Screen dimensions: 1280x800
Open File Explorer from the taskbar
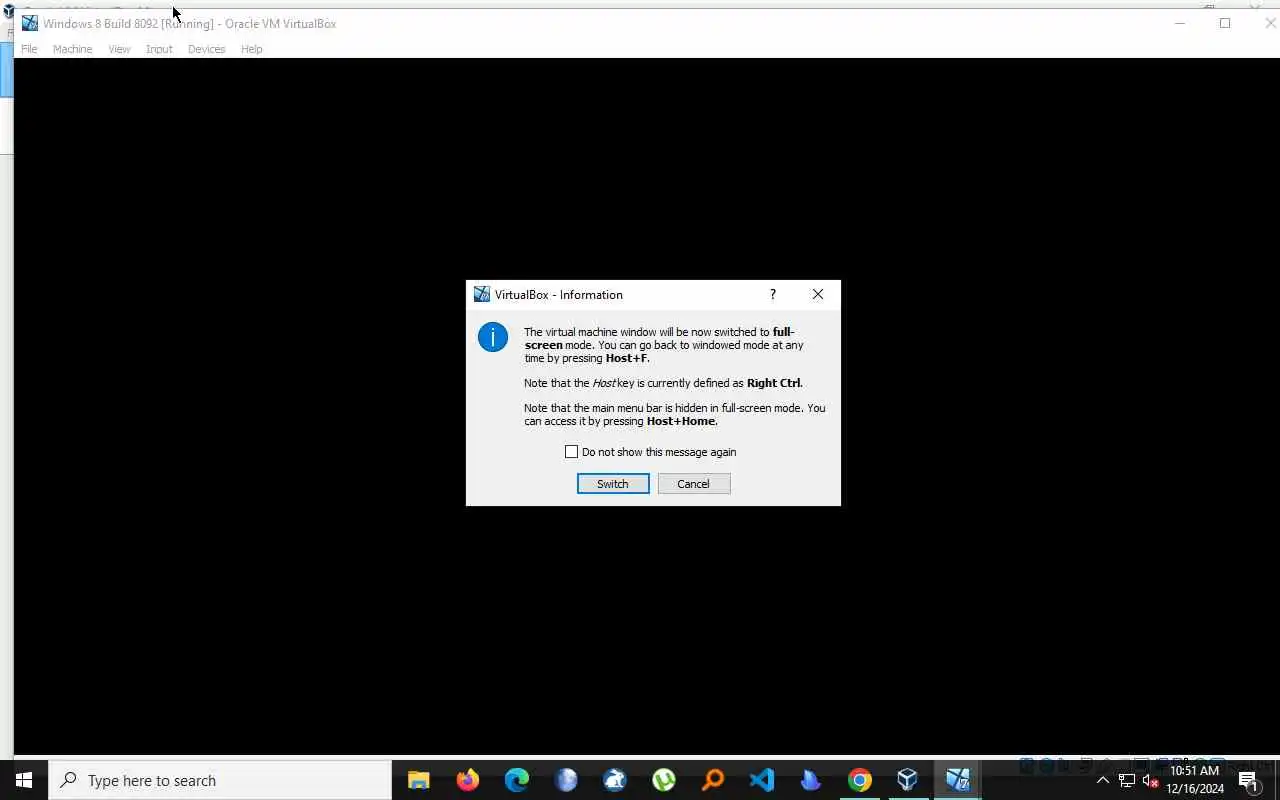[x=418, y=780]
